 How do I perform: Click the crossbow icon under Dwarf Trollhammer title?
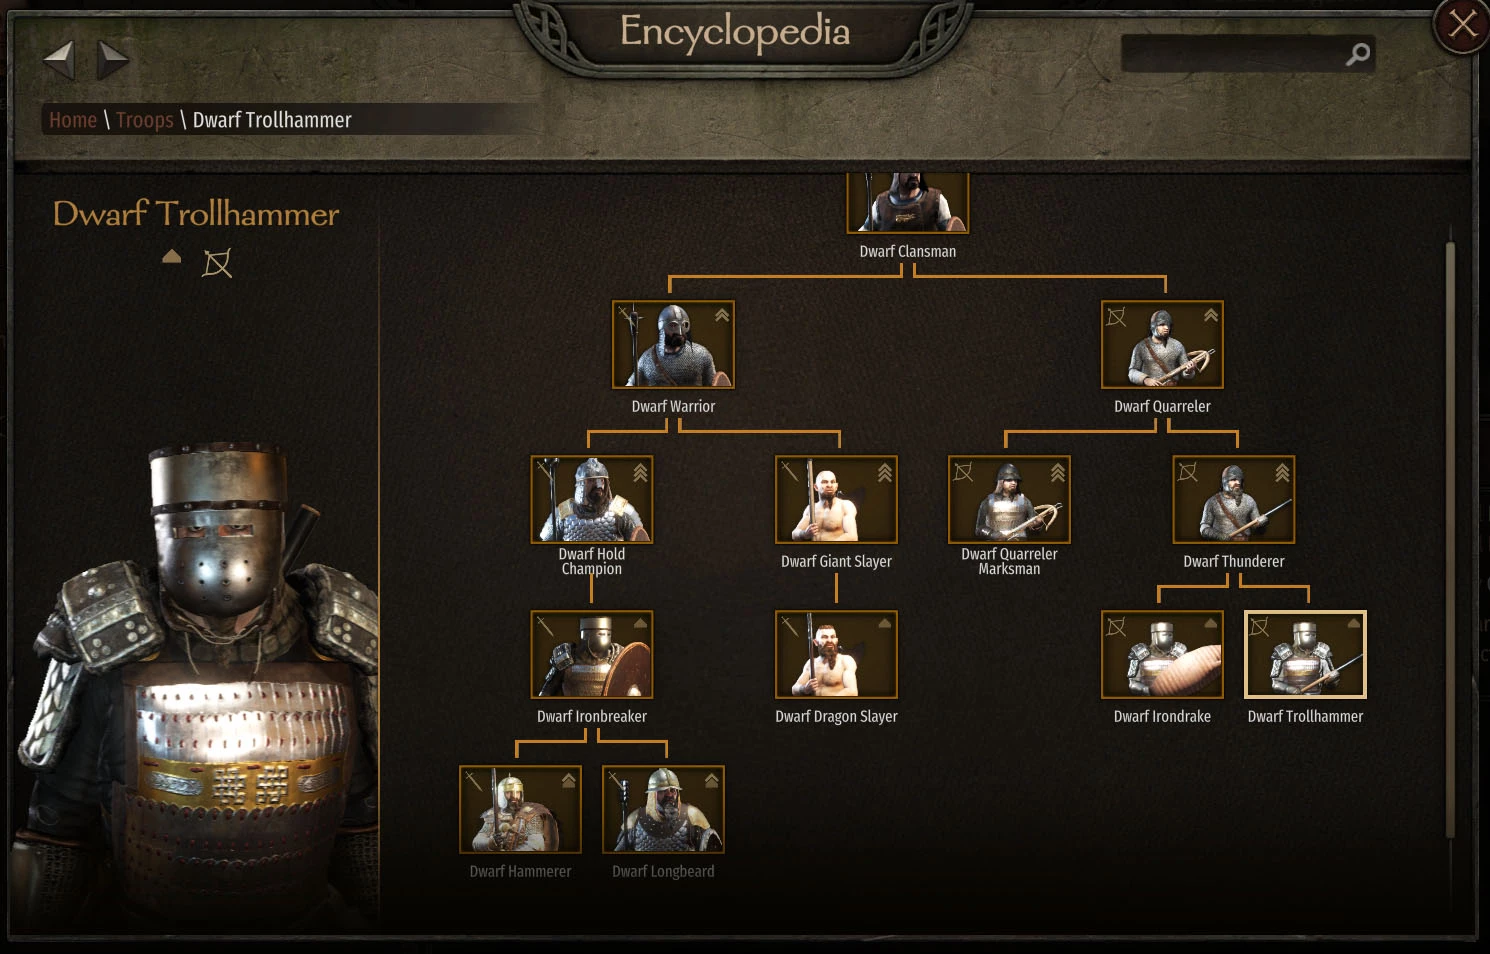click(217, 263)
